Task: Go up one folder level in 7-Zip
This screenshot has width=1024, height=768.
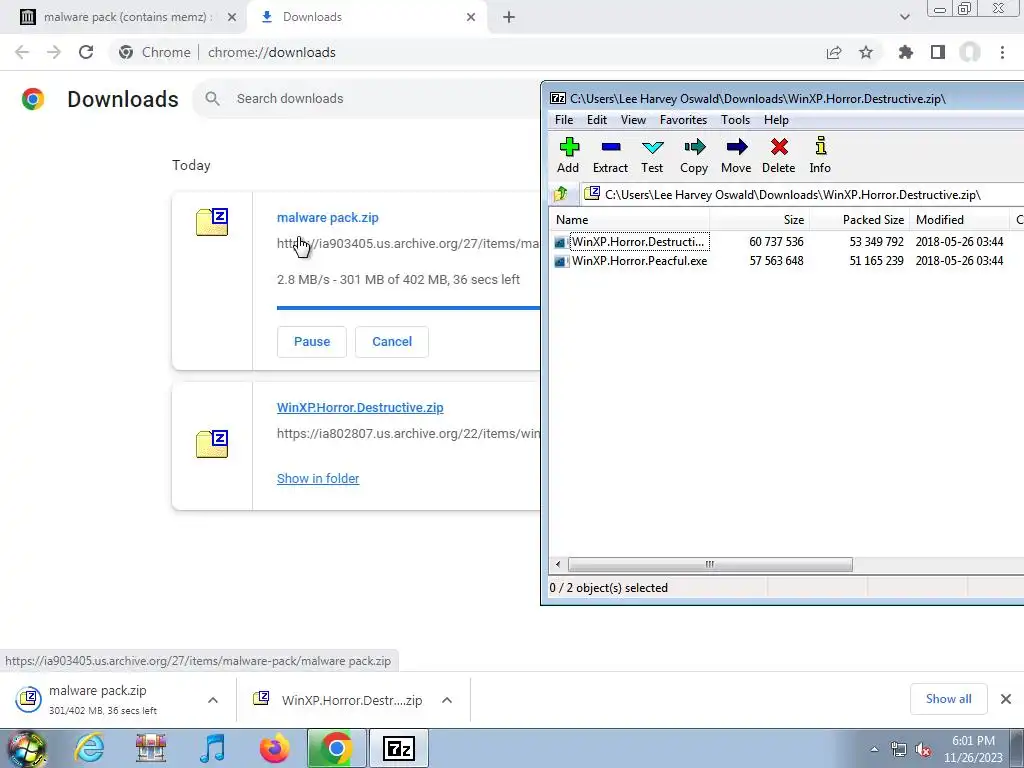Action: pos(561,195)
